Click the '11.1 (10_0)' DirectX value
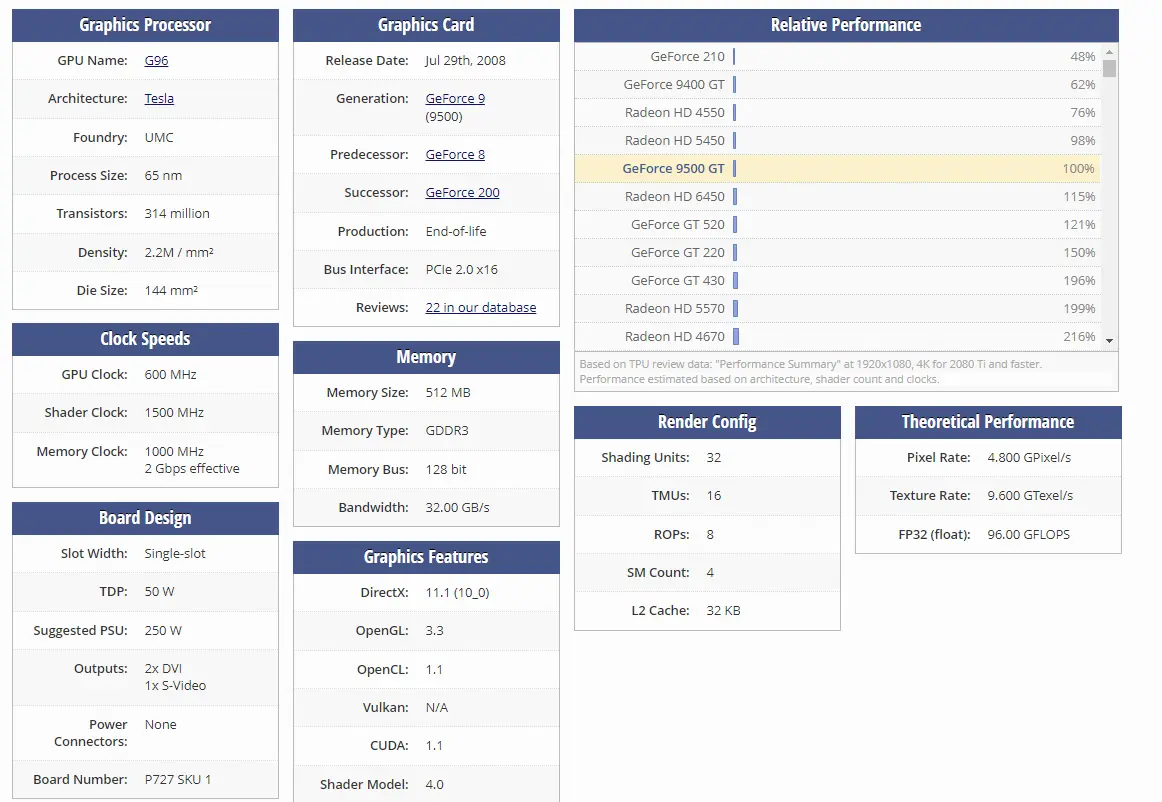The width and height of the screenshot is (1162, 802). click(457, 593)
